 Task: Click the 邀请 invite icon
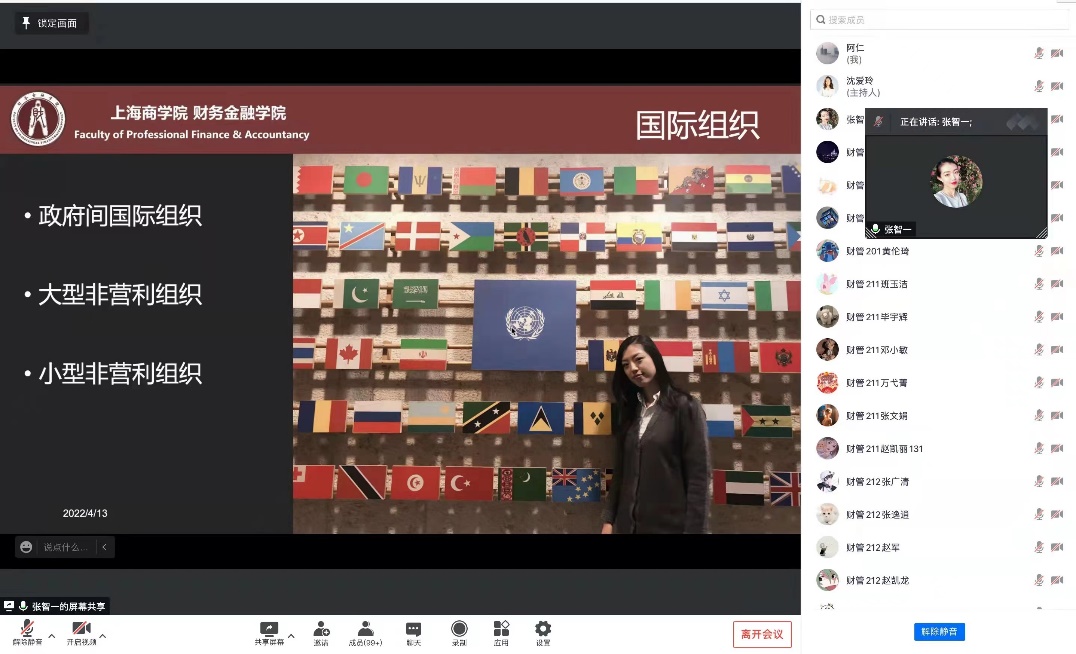321,628
